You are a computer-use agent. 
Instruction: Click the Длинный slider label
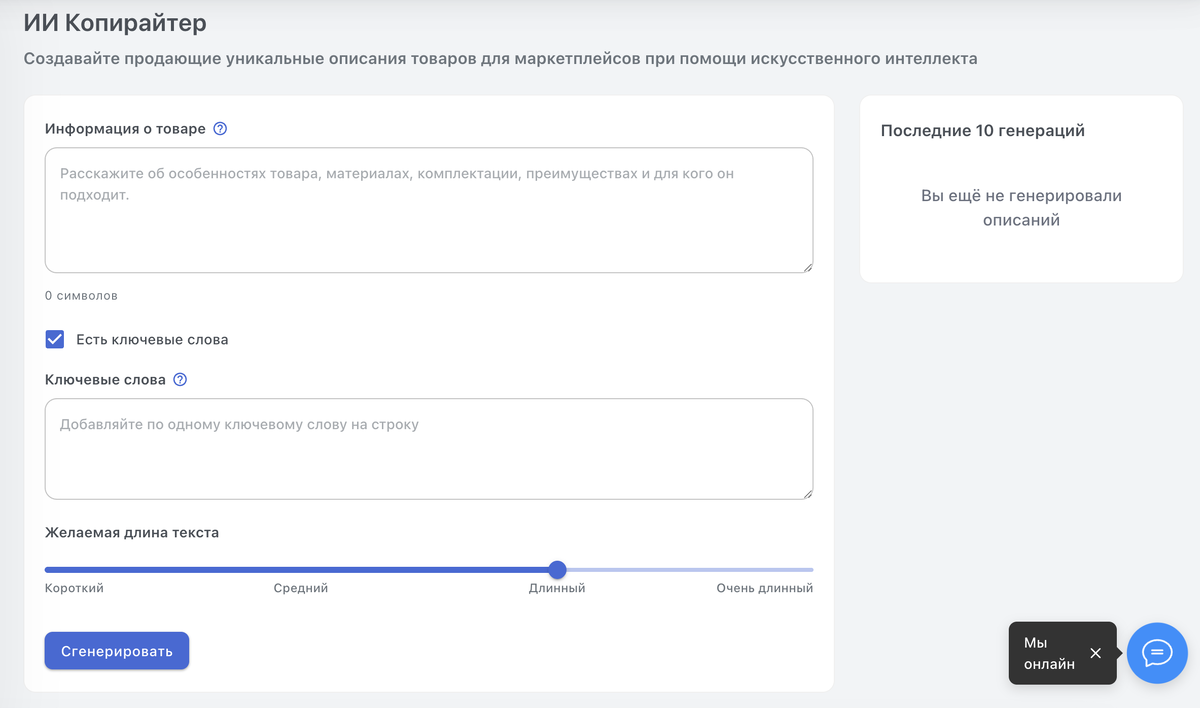[557, 588]
